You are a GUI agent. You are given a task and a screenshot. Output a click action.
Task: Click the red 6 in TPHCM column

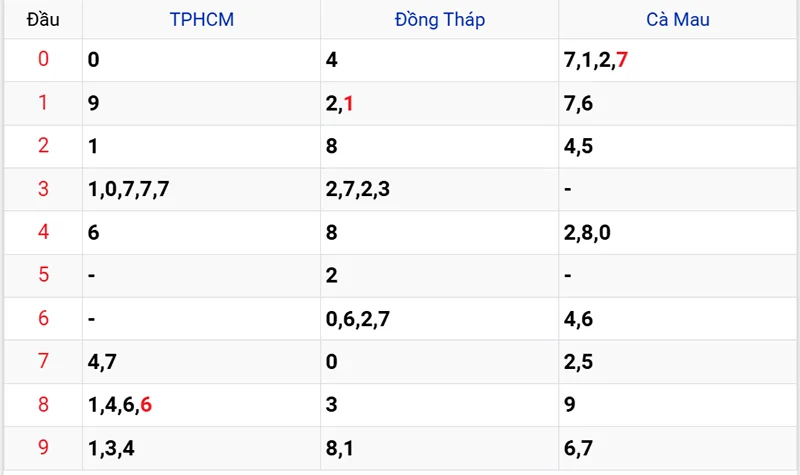146,404
